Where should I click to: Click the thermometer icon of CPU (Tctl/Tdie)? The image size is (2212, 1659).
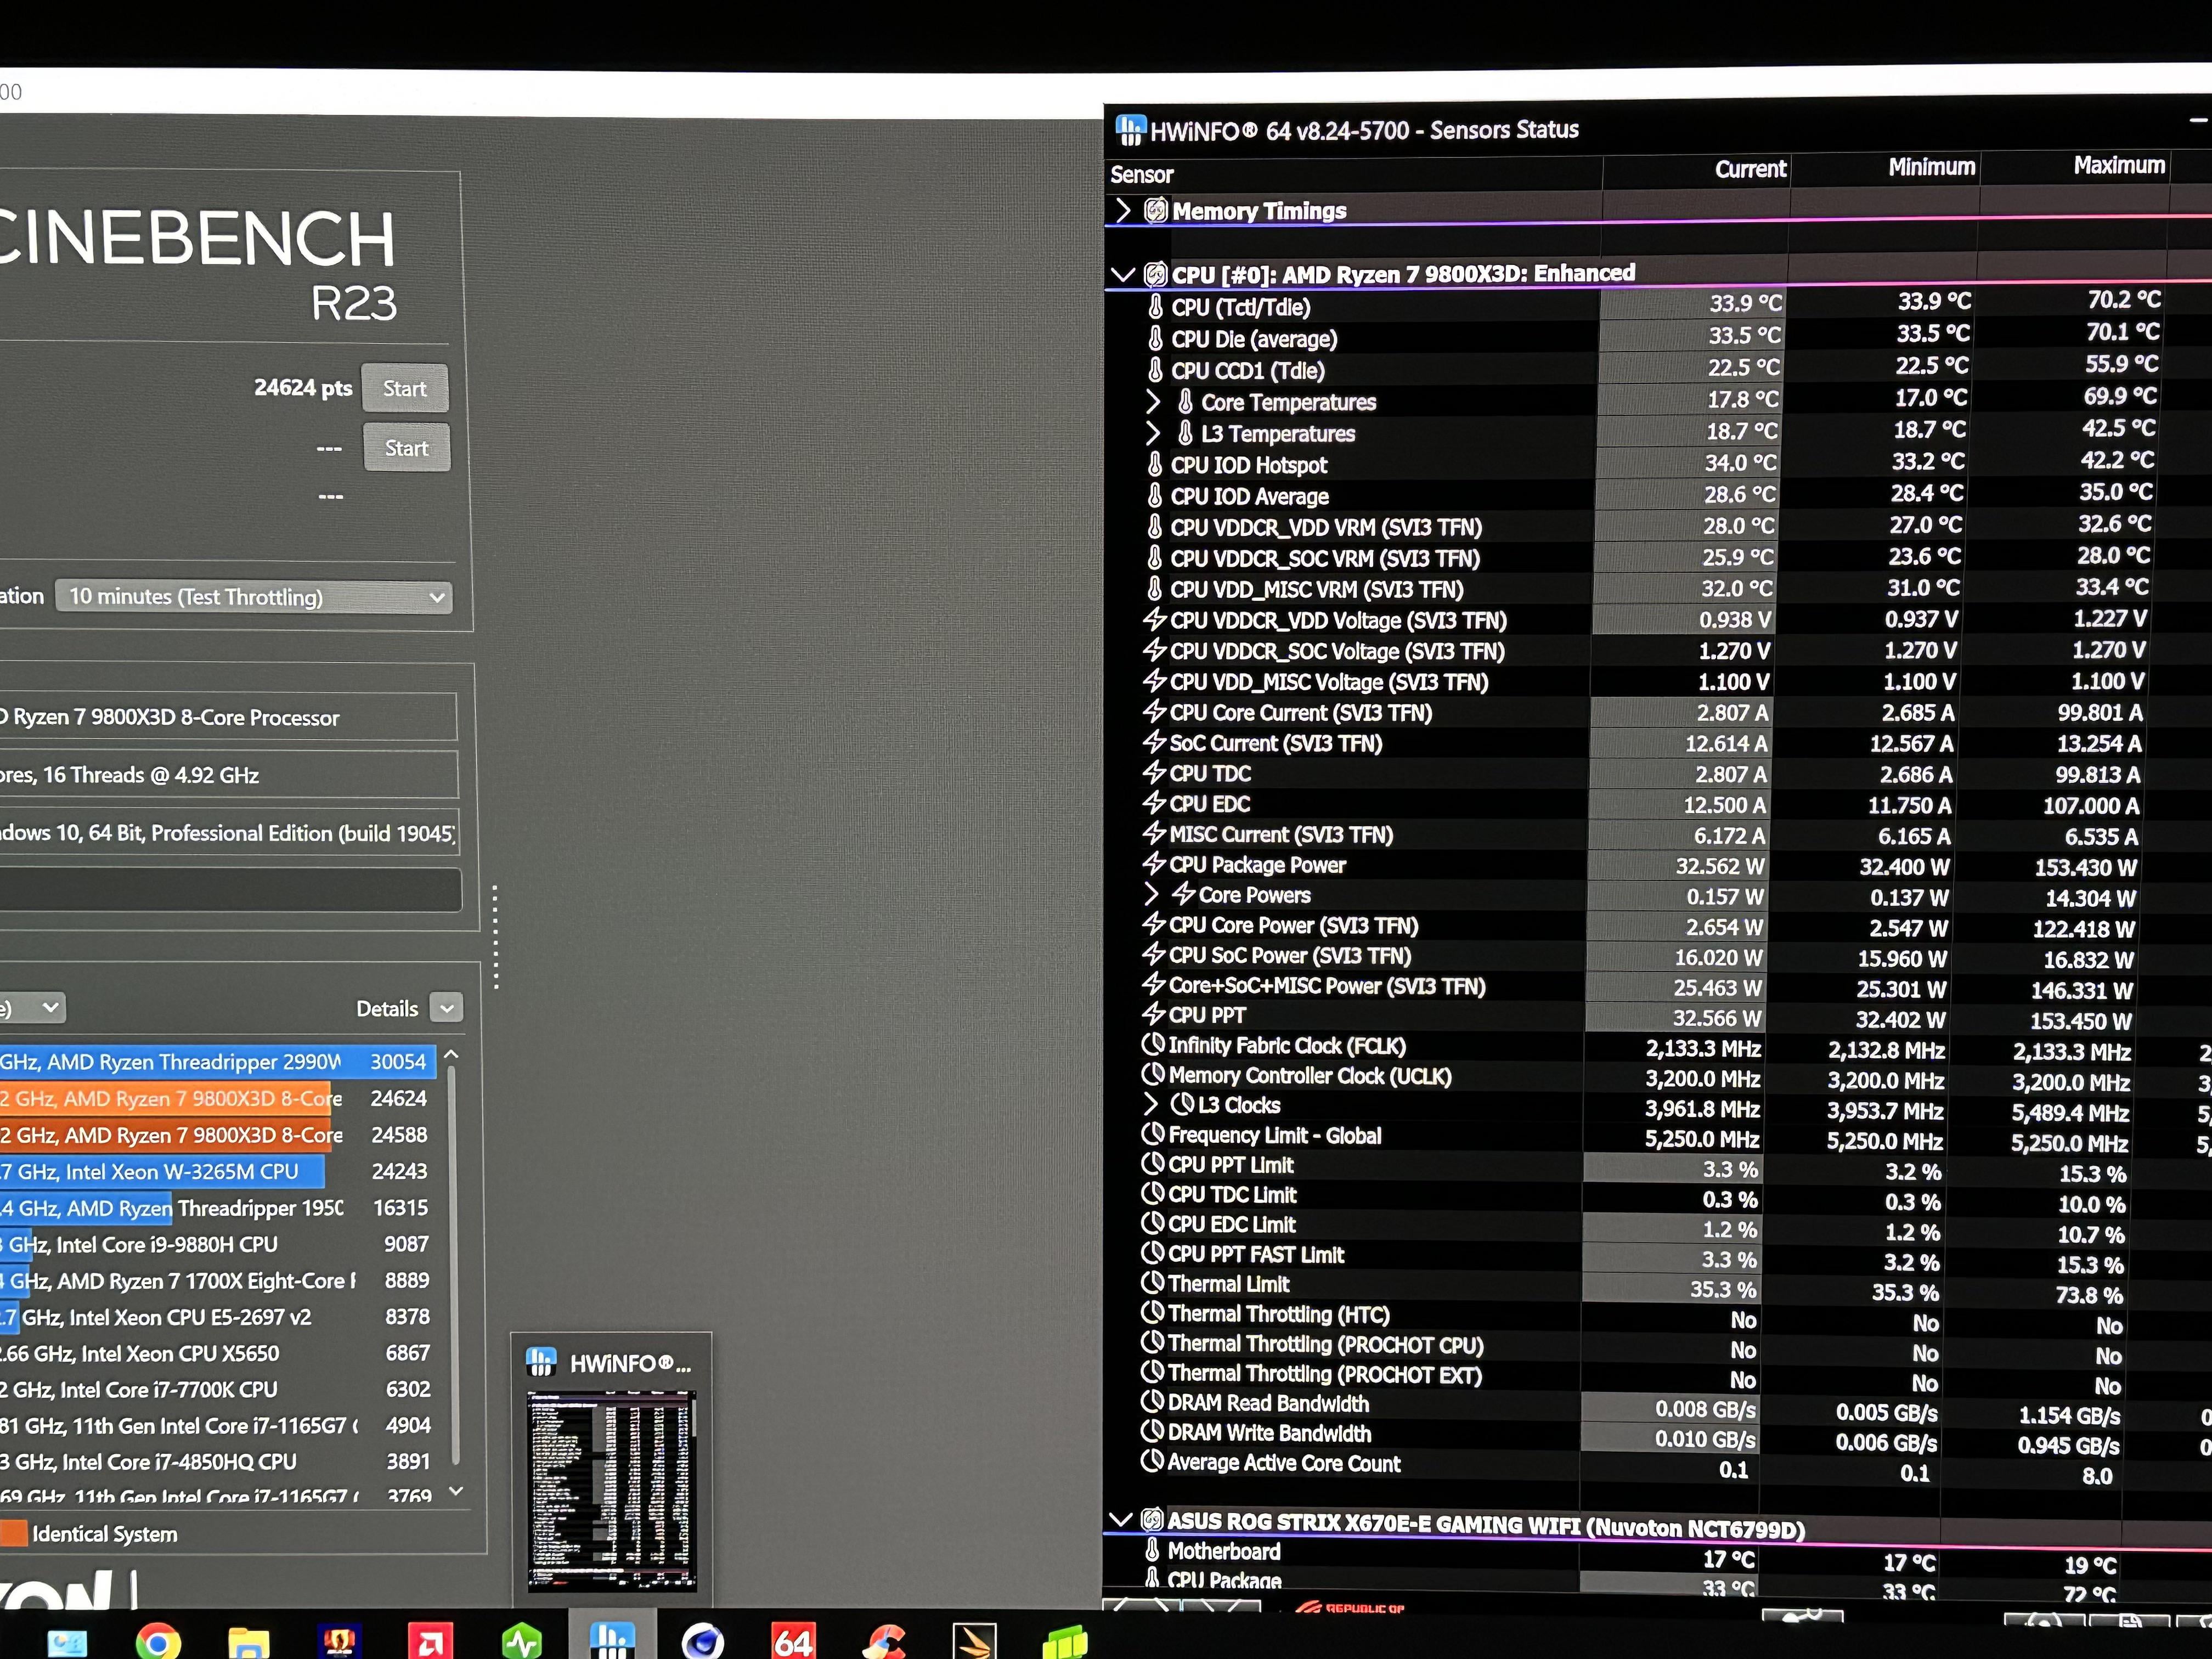1156,306
